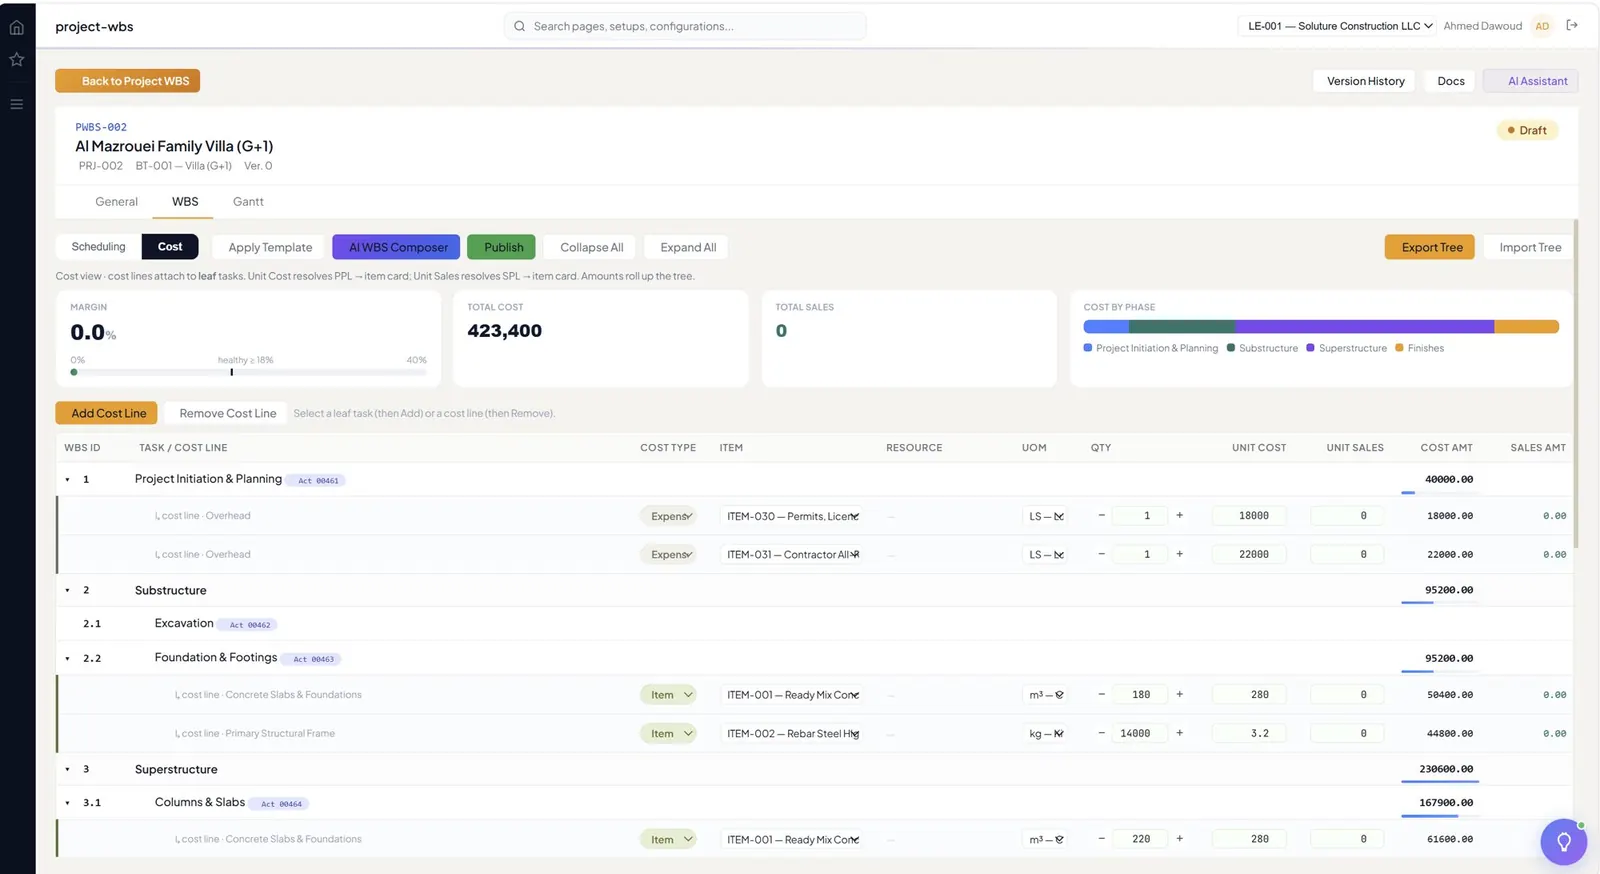Focus the search pages field
The width and height of the screenshot is (1600, 874).
(x=685, y=26)
